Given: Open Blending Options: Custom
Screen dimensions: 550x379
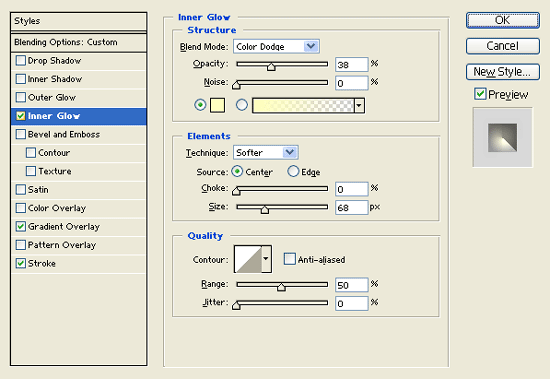Looking at the screenshot, I should click(79, 42).
